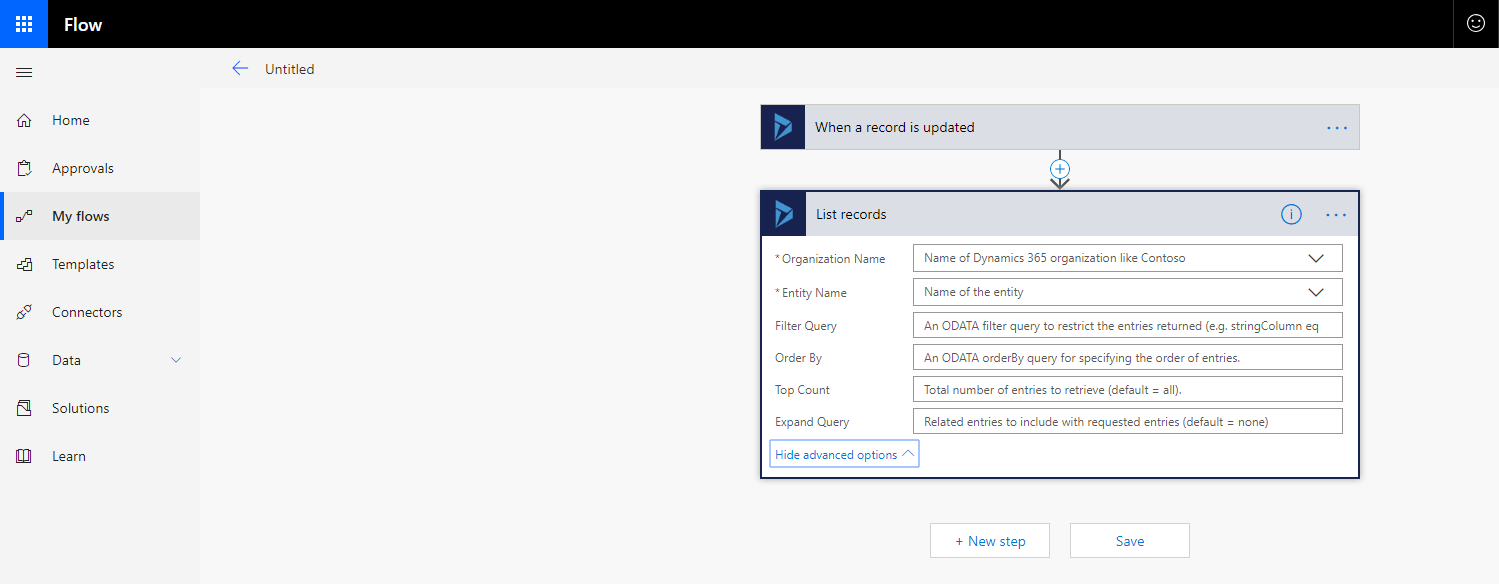Click the Top Count input field
The image size is (1499, 584).
pos(1127,389)
